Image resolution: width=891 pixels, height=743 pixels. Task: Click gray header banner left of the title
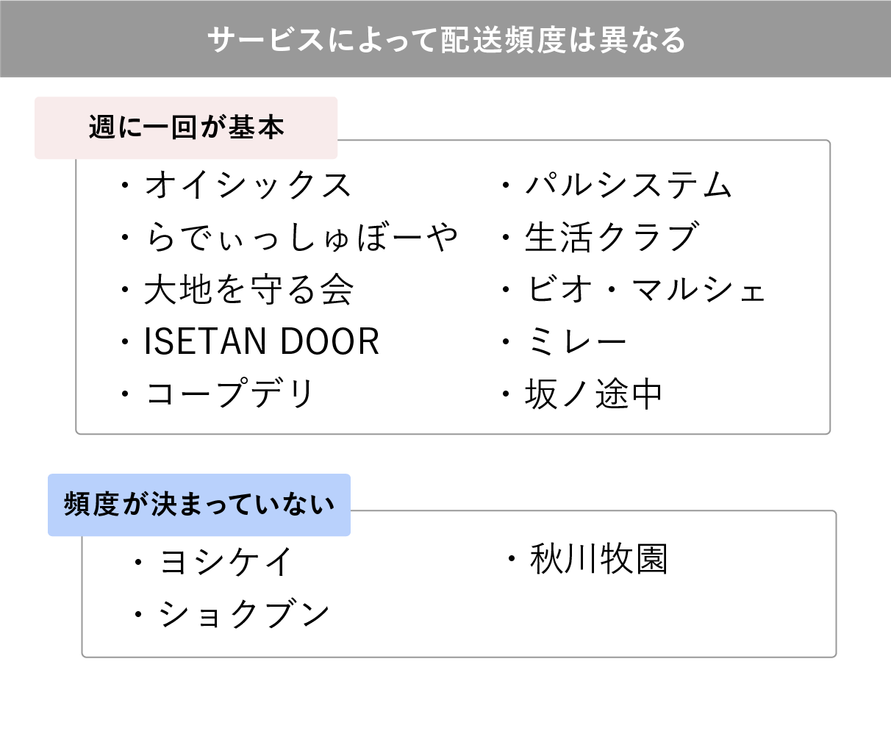coord(100,39)
